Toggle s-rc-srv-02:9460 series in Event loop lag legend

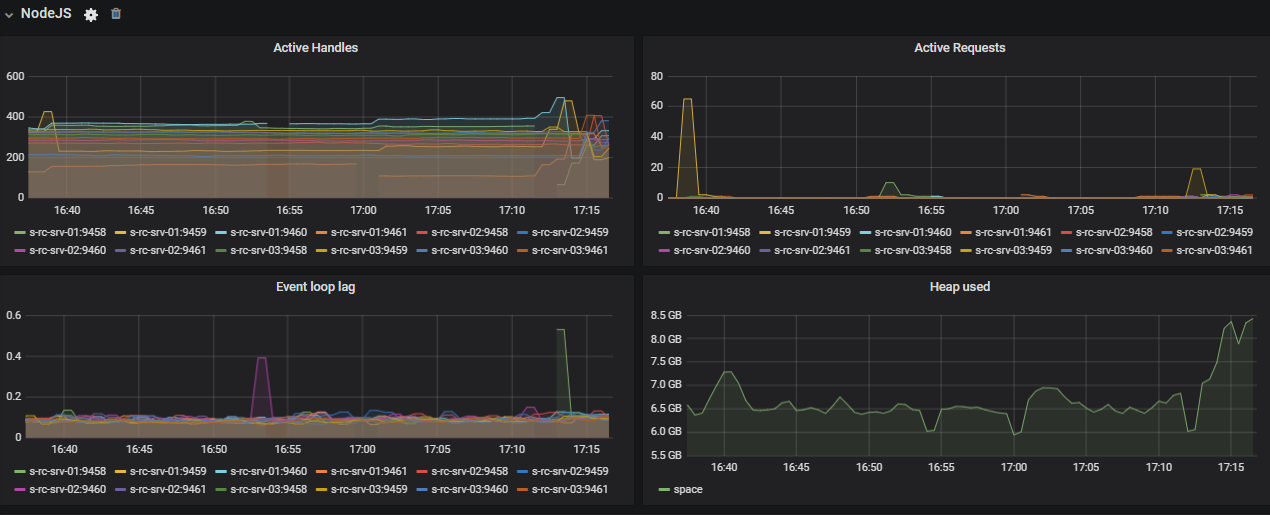point(67,489)
